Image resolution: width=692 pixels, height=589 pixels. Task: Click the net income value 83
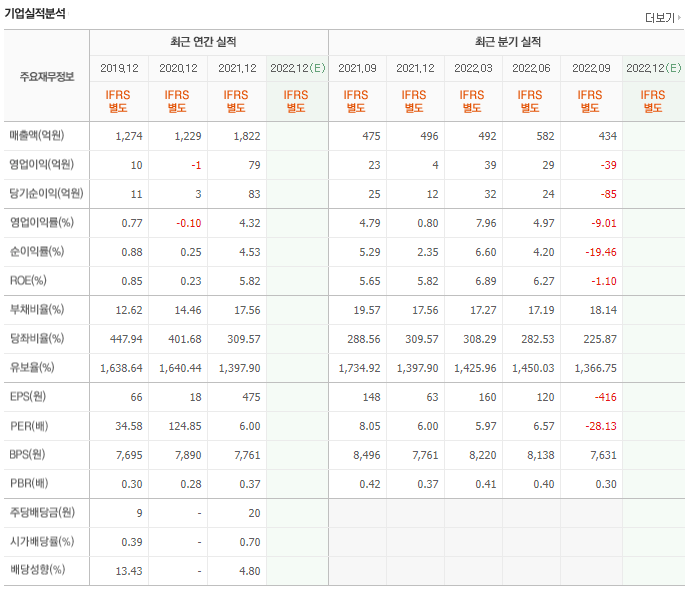(x=254, y=195)
